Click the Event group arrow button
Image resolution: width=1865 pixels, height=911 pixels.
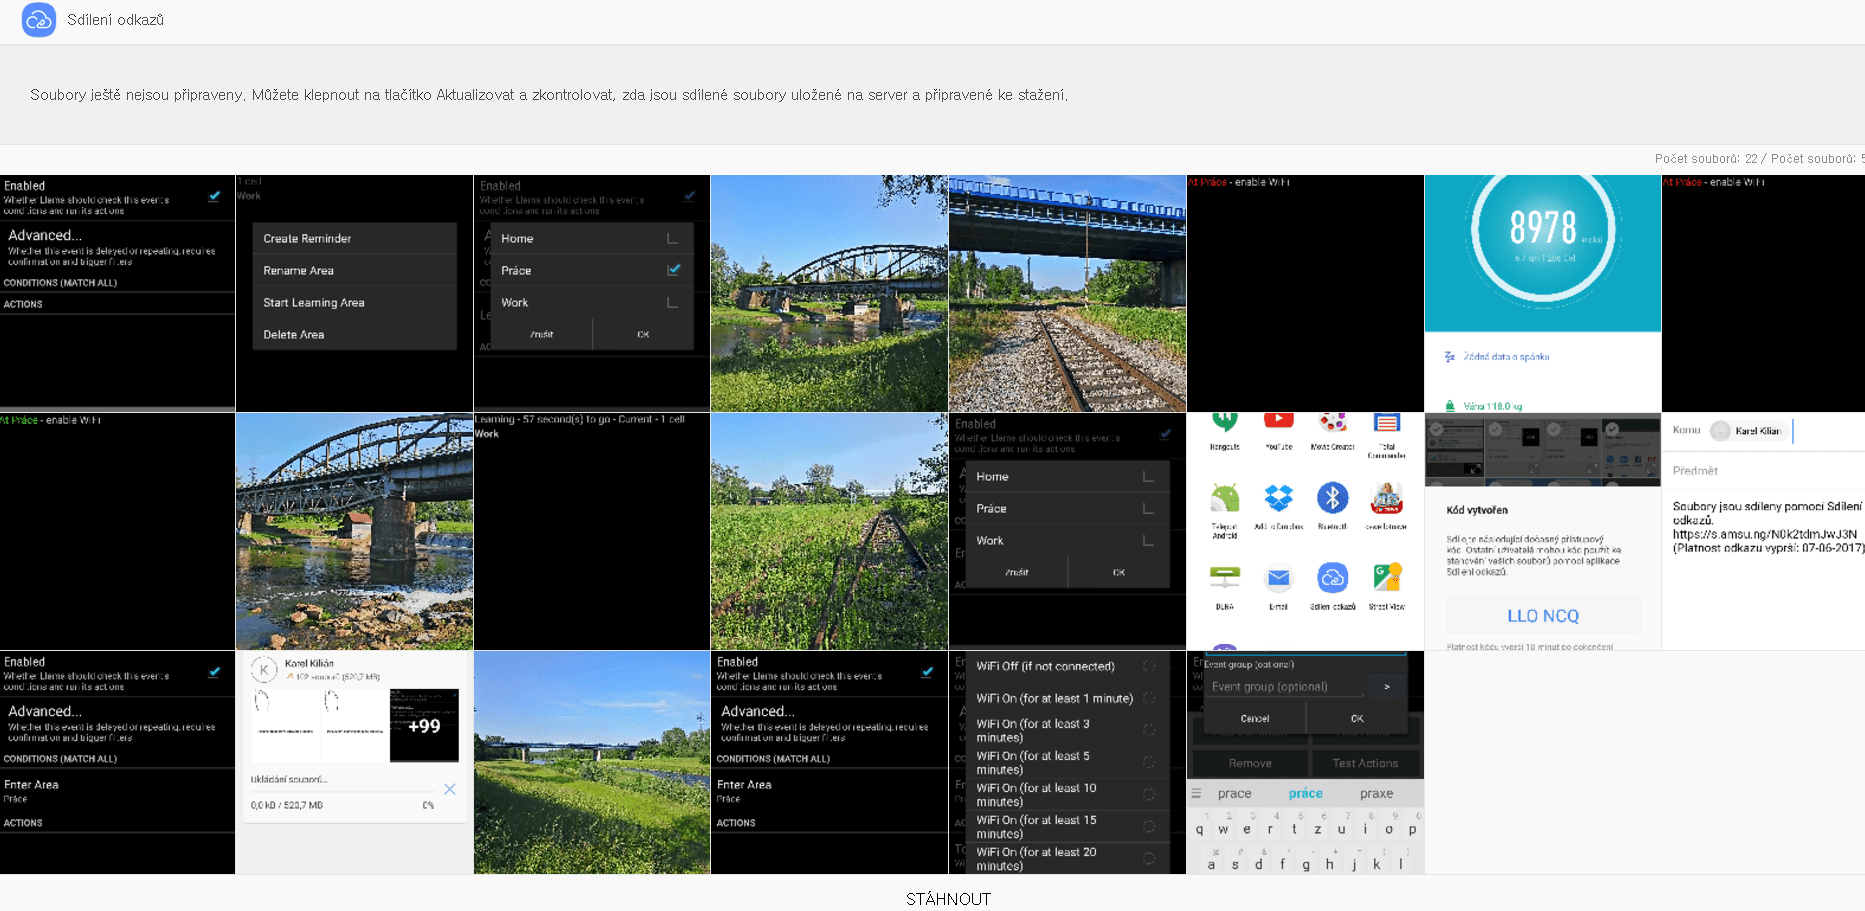(1386, 687)
